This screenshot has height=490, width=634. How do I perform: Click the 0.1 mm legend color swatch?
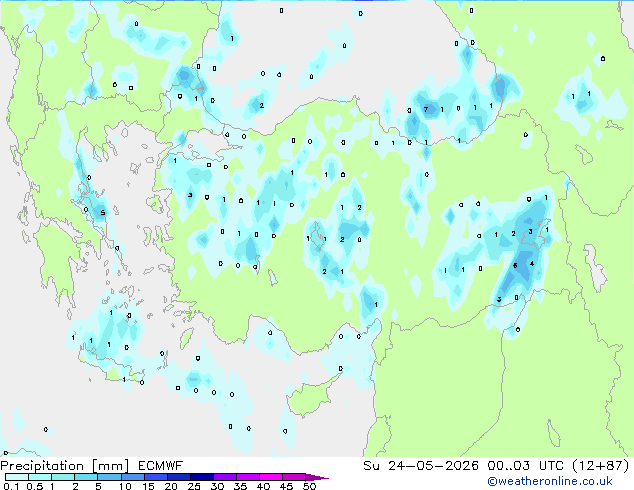[17, 477]
